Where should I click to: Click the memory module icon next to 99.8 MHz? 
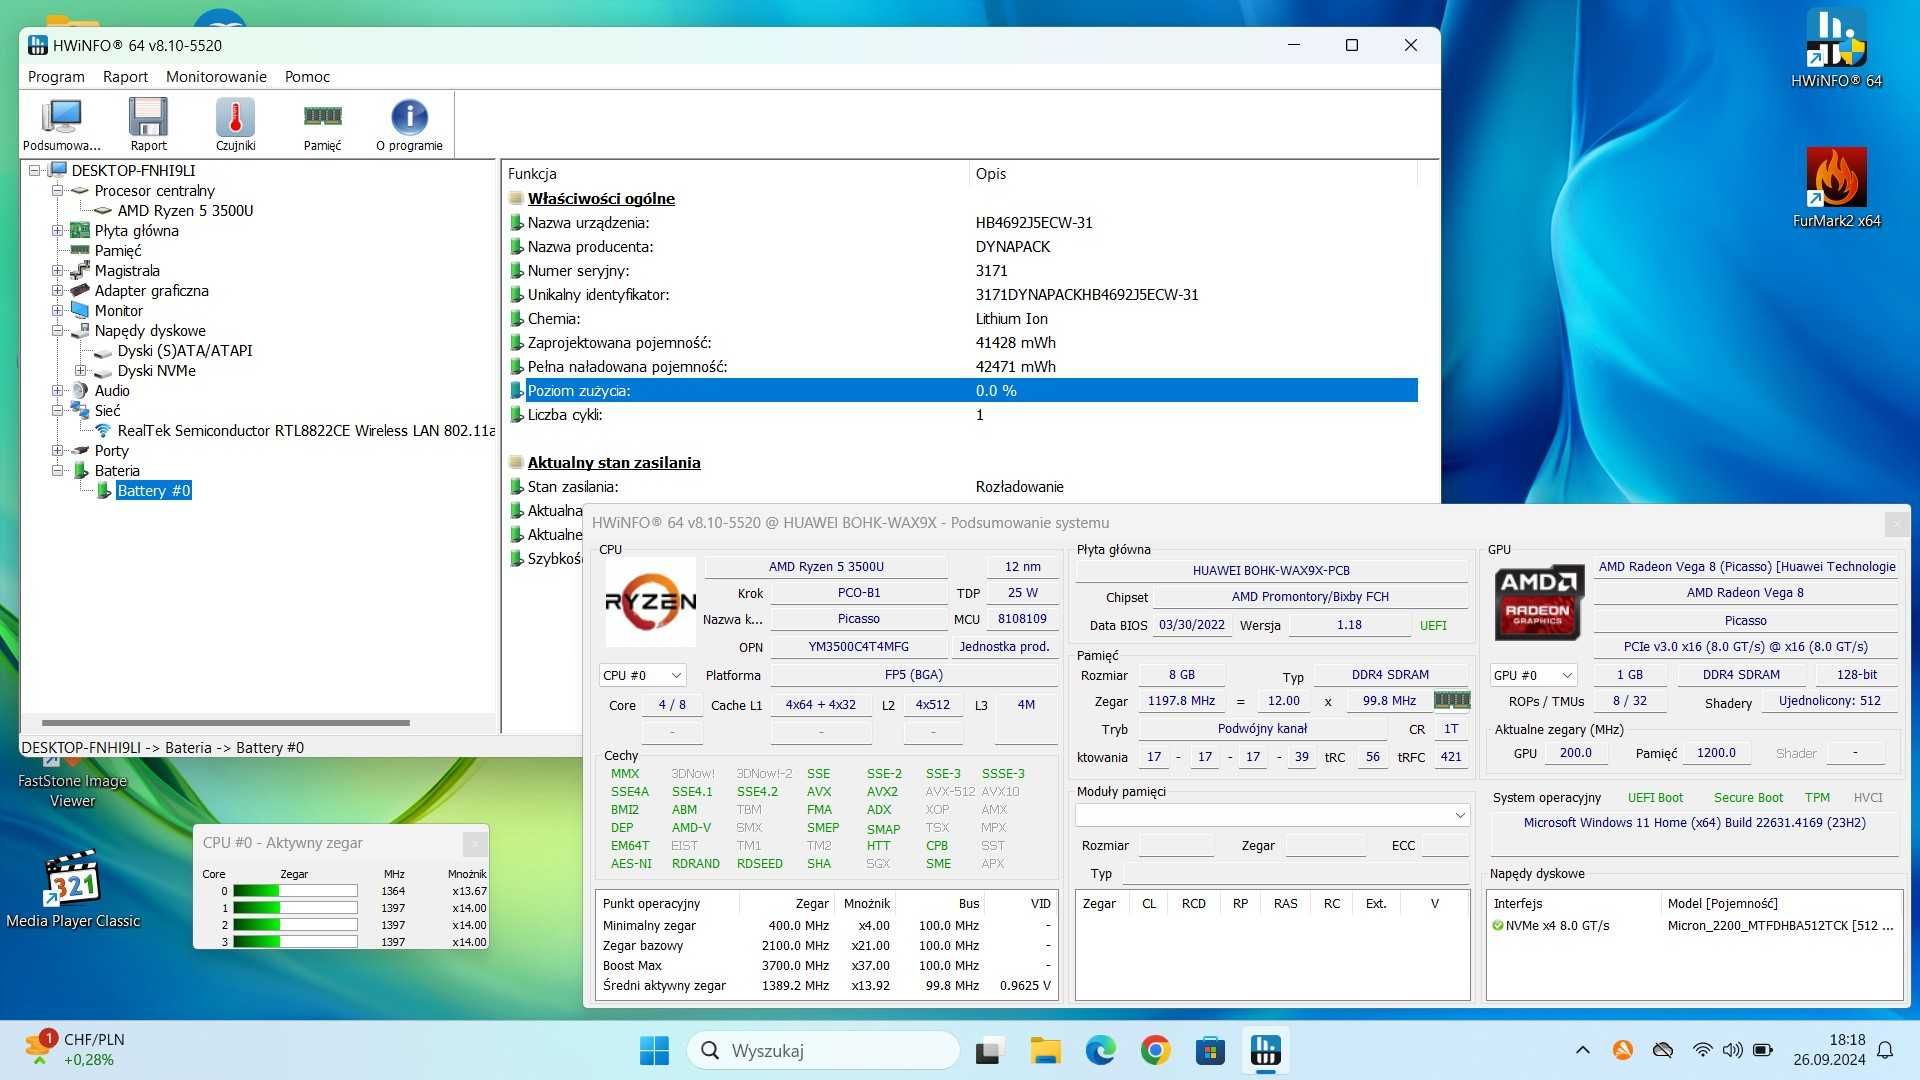1452,700
